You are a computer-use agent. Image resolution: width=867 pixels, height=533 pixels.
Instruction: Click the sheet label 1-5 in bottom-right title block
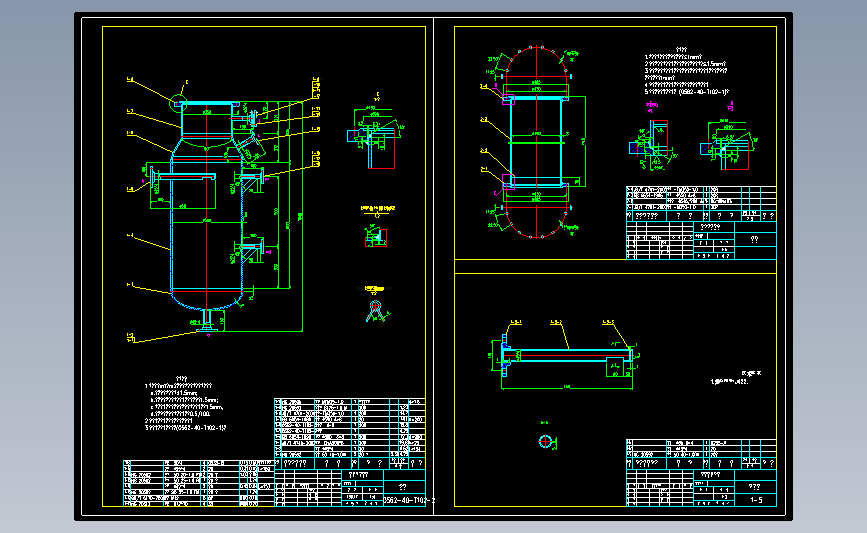[x=756, y=500]
